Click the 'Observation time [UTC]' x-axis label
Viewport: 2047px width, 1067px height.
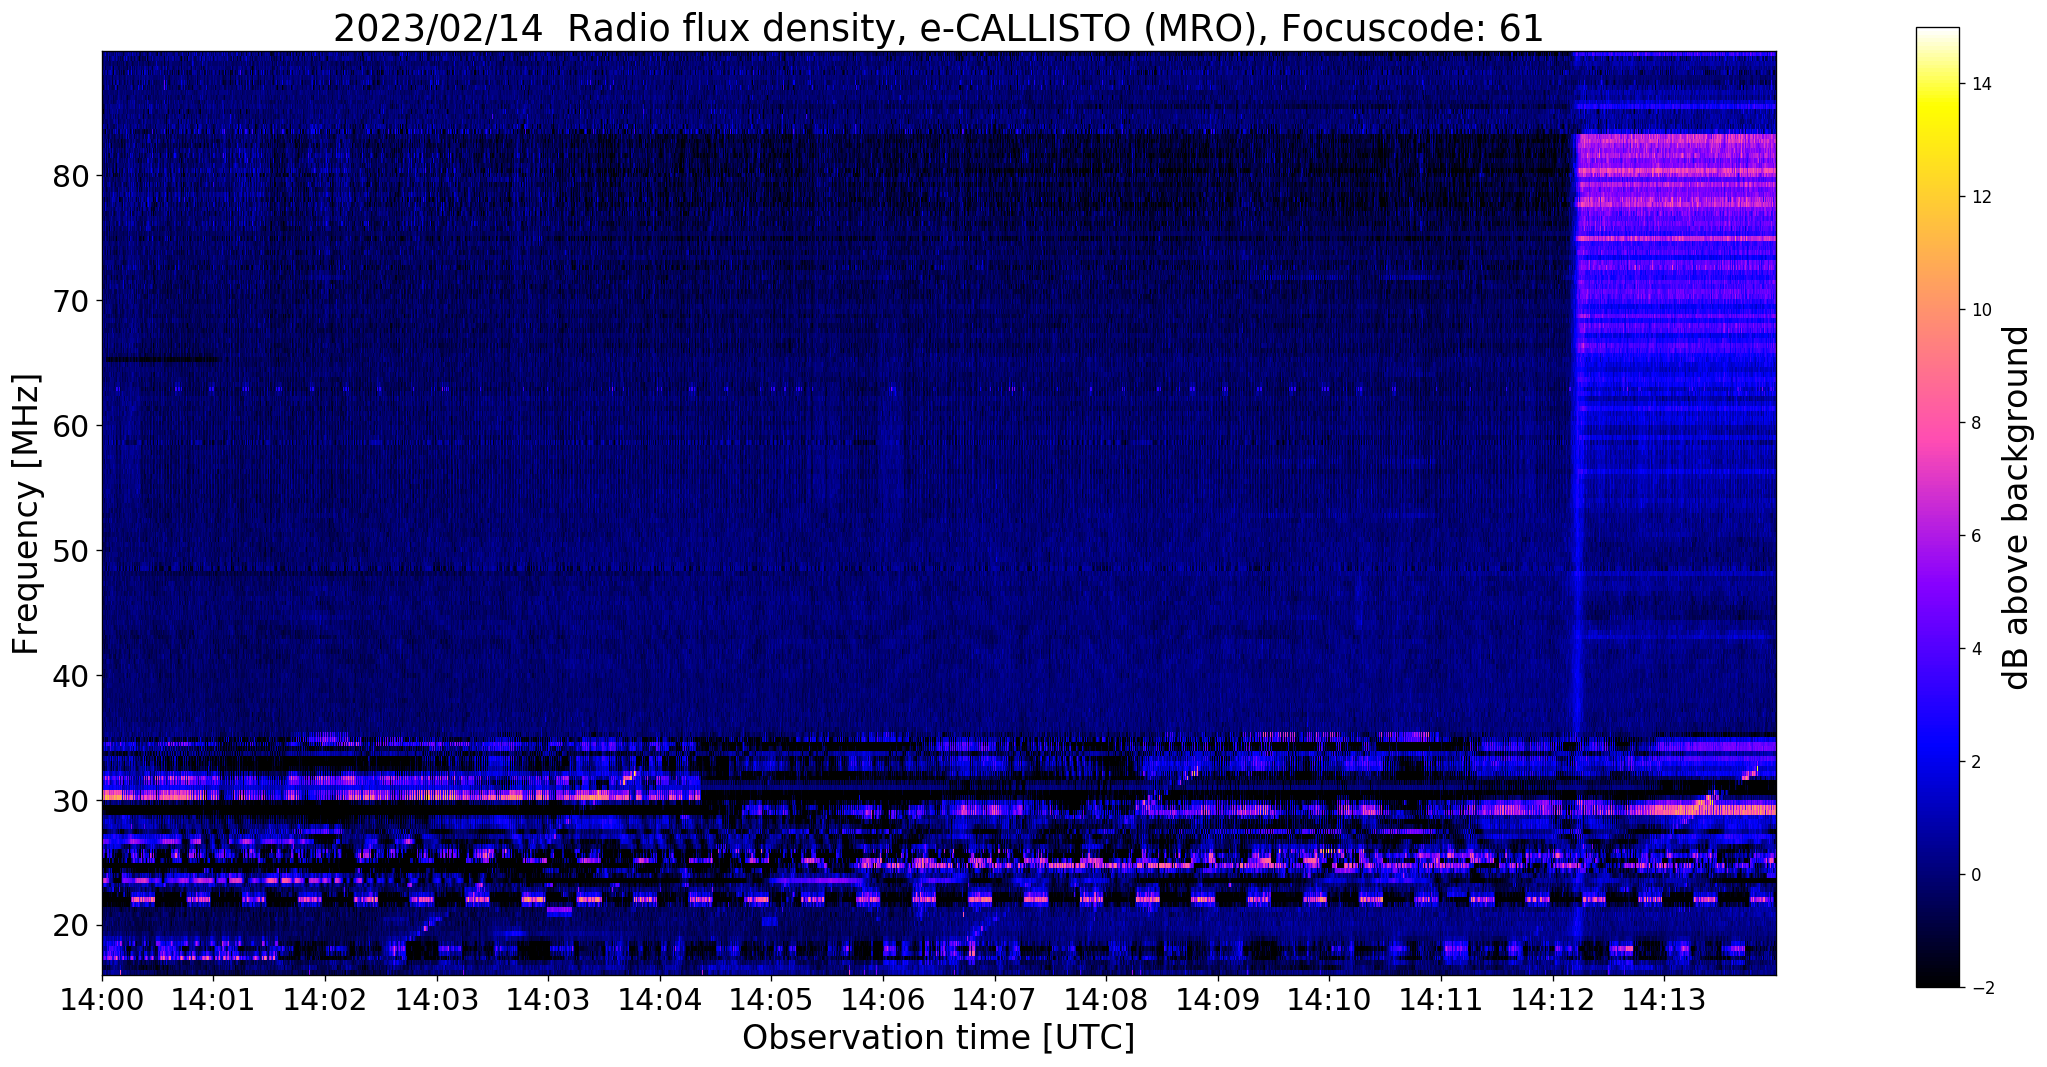[x=938, y=1038]
